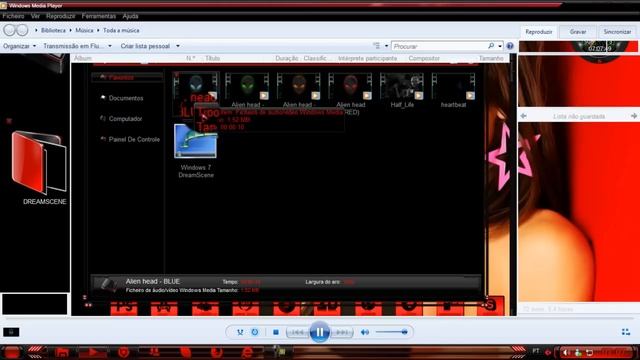The width and height of the screenshot is (640, 360).
Task: Open Internet Explorer on the taskbar
Action: (x=247, y=352)
